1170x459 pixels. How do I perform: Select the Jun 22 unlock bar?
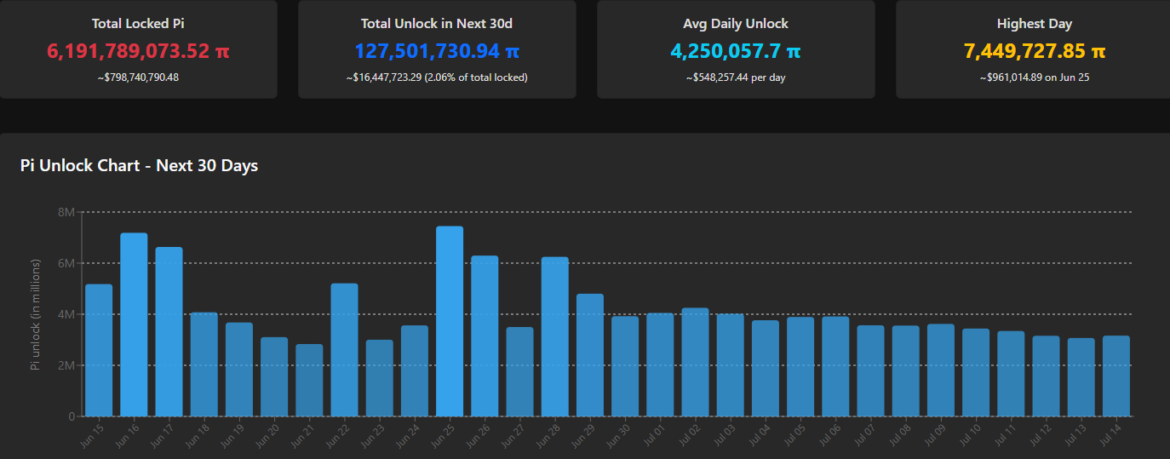click(344, 350)
